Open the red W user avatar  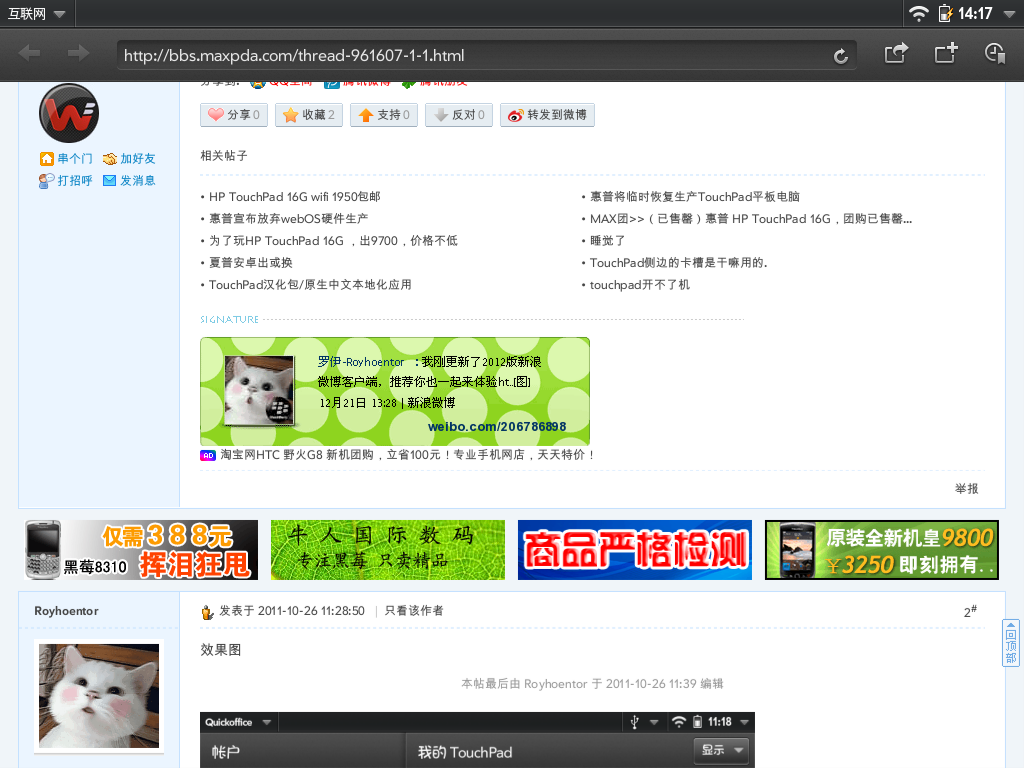coord(69,114)
